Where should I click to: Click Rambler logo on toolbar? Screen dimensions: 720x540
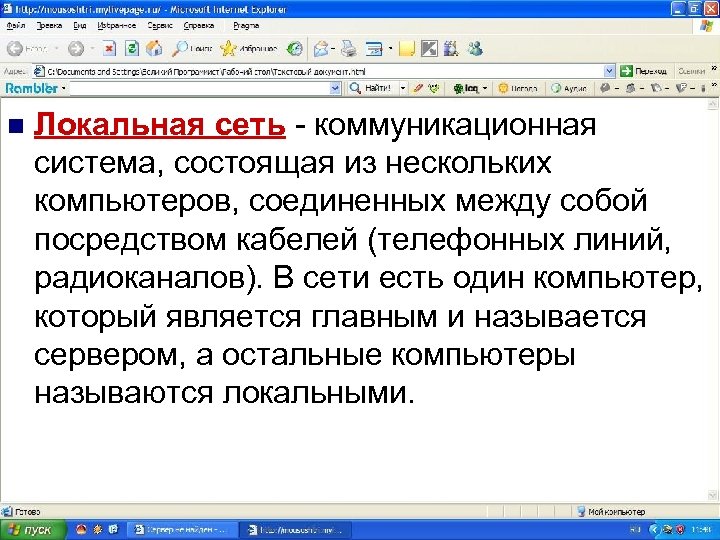click(x=31, y=88)
